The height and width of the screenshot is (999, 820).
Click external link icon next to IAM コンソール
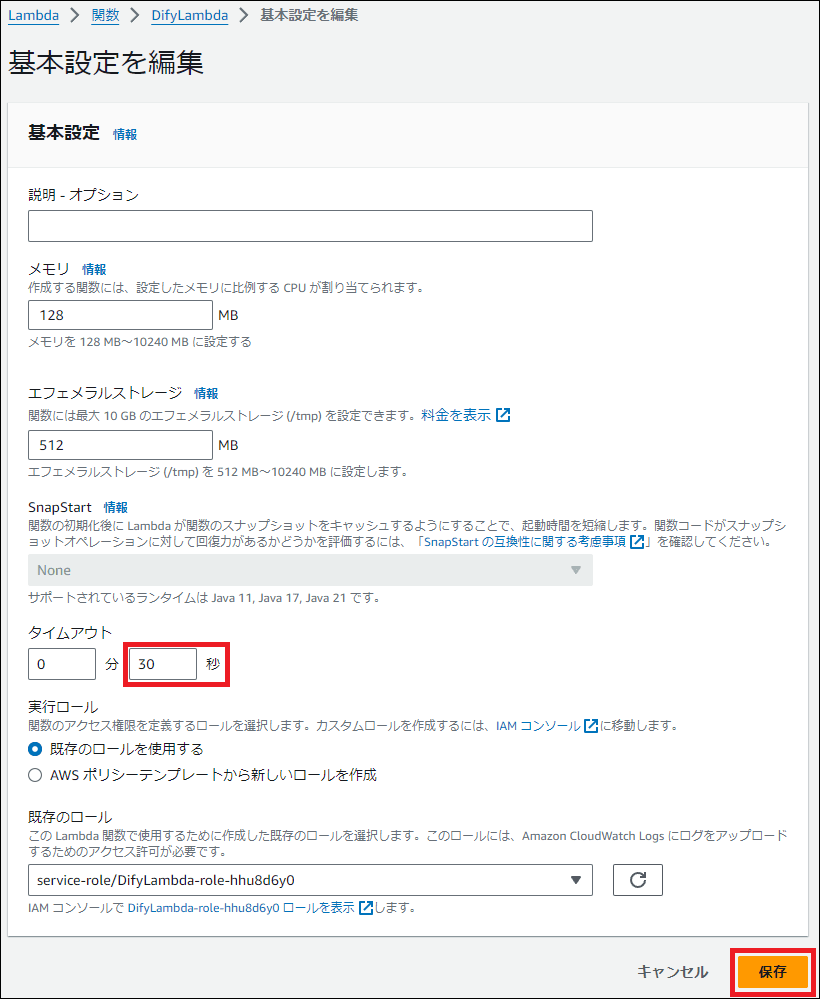coord(591,726)
